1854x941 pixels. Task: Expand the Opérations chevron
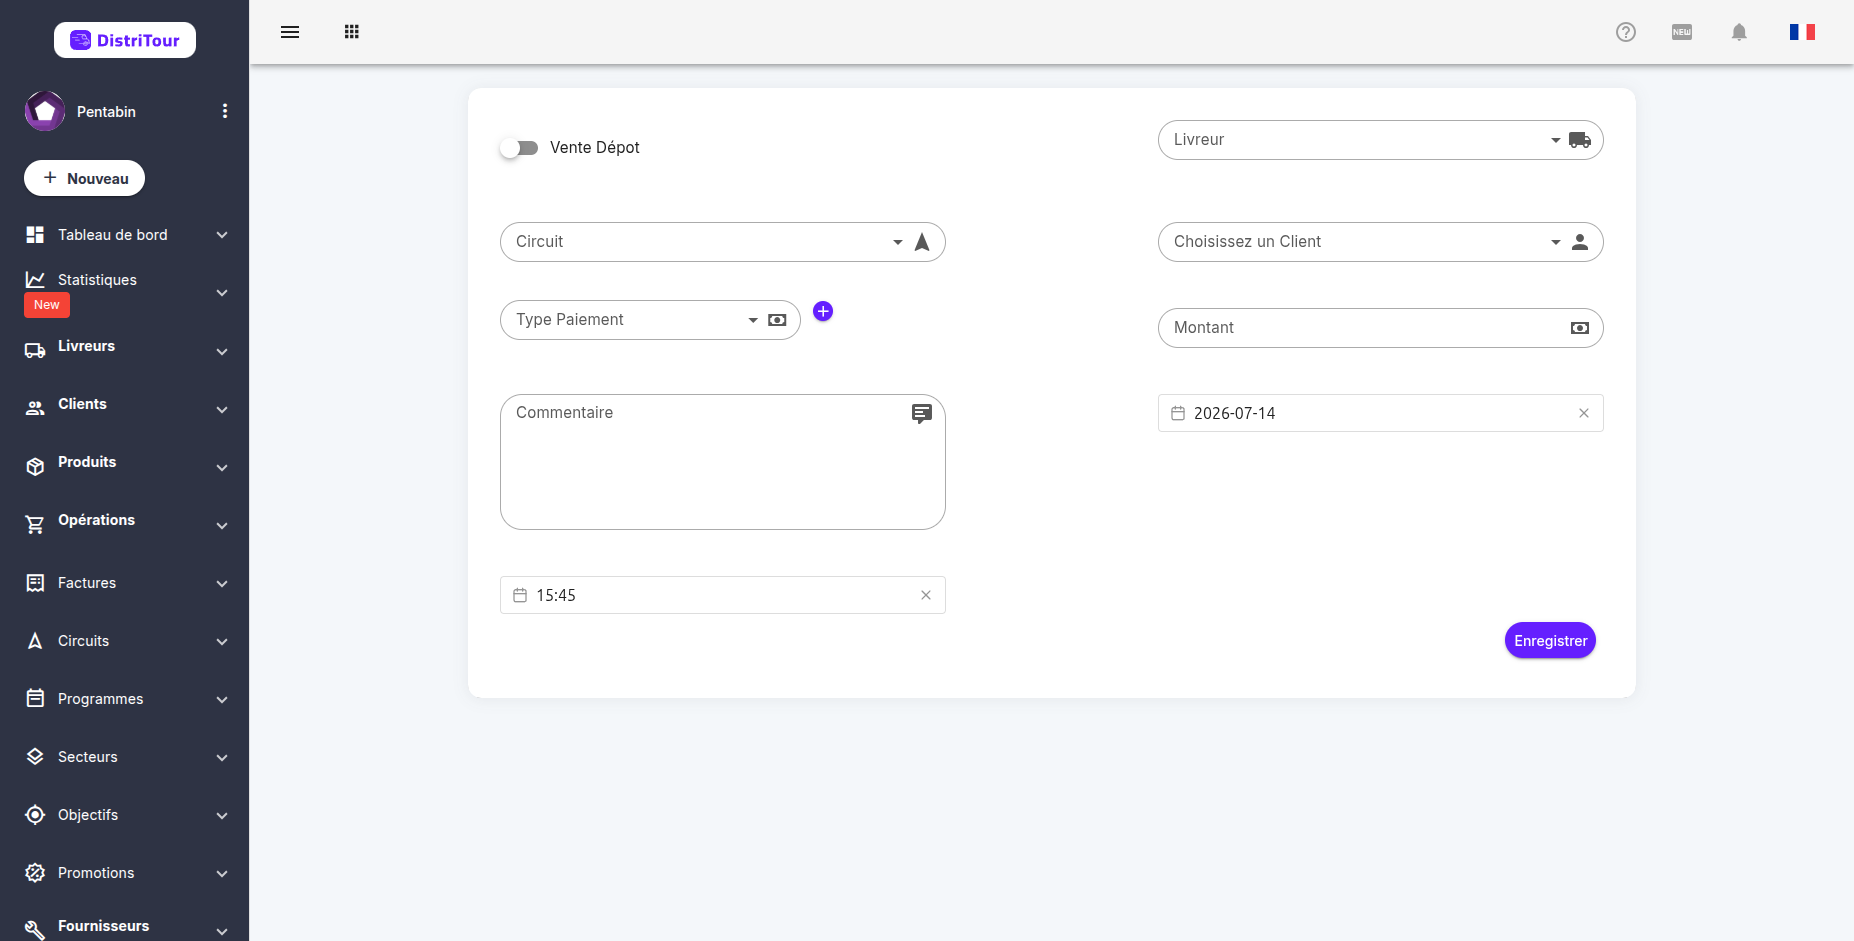(222, 526)
